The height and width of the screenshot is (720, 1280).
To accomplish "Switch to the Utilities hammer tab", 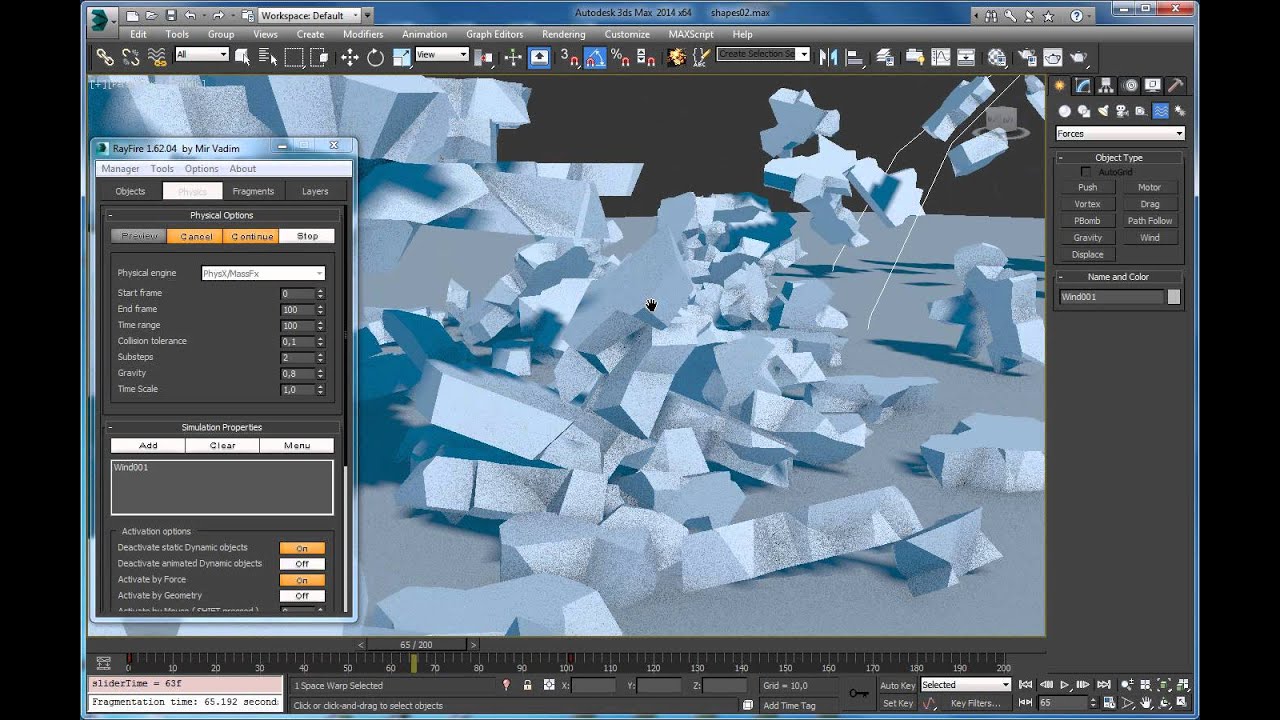I will pos(1176,86).
